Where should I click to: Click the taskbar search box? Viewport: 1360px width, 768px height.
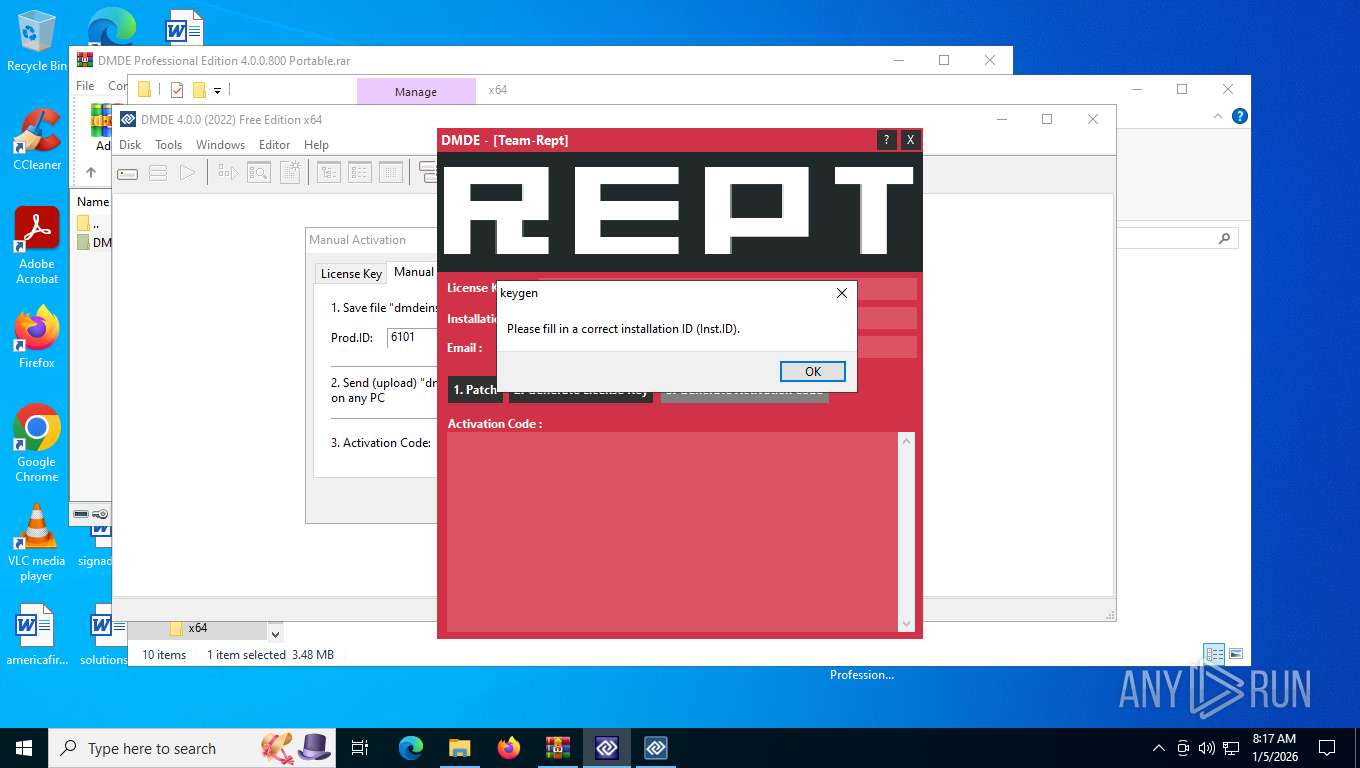pos(193,748)
